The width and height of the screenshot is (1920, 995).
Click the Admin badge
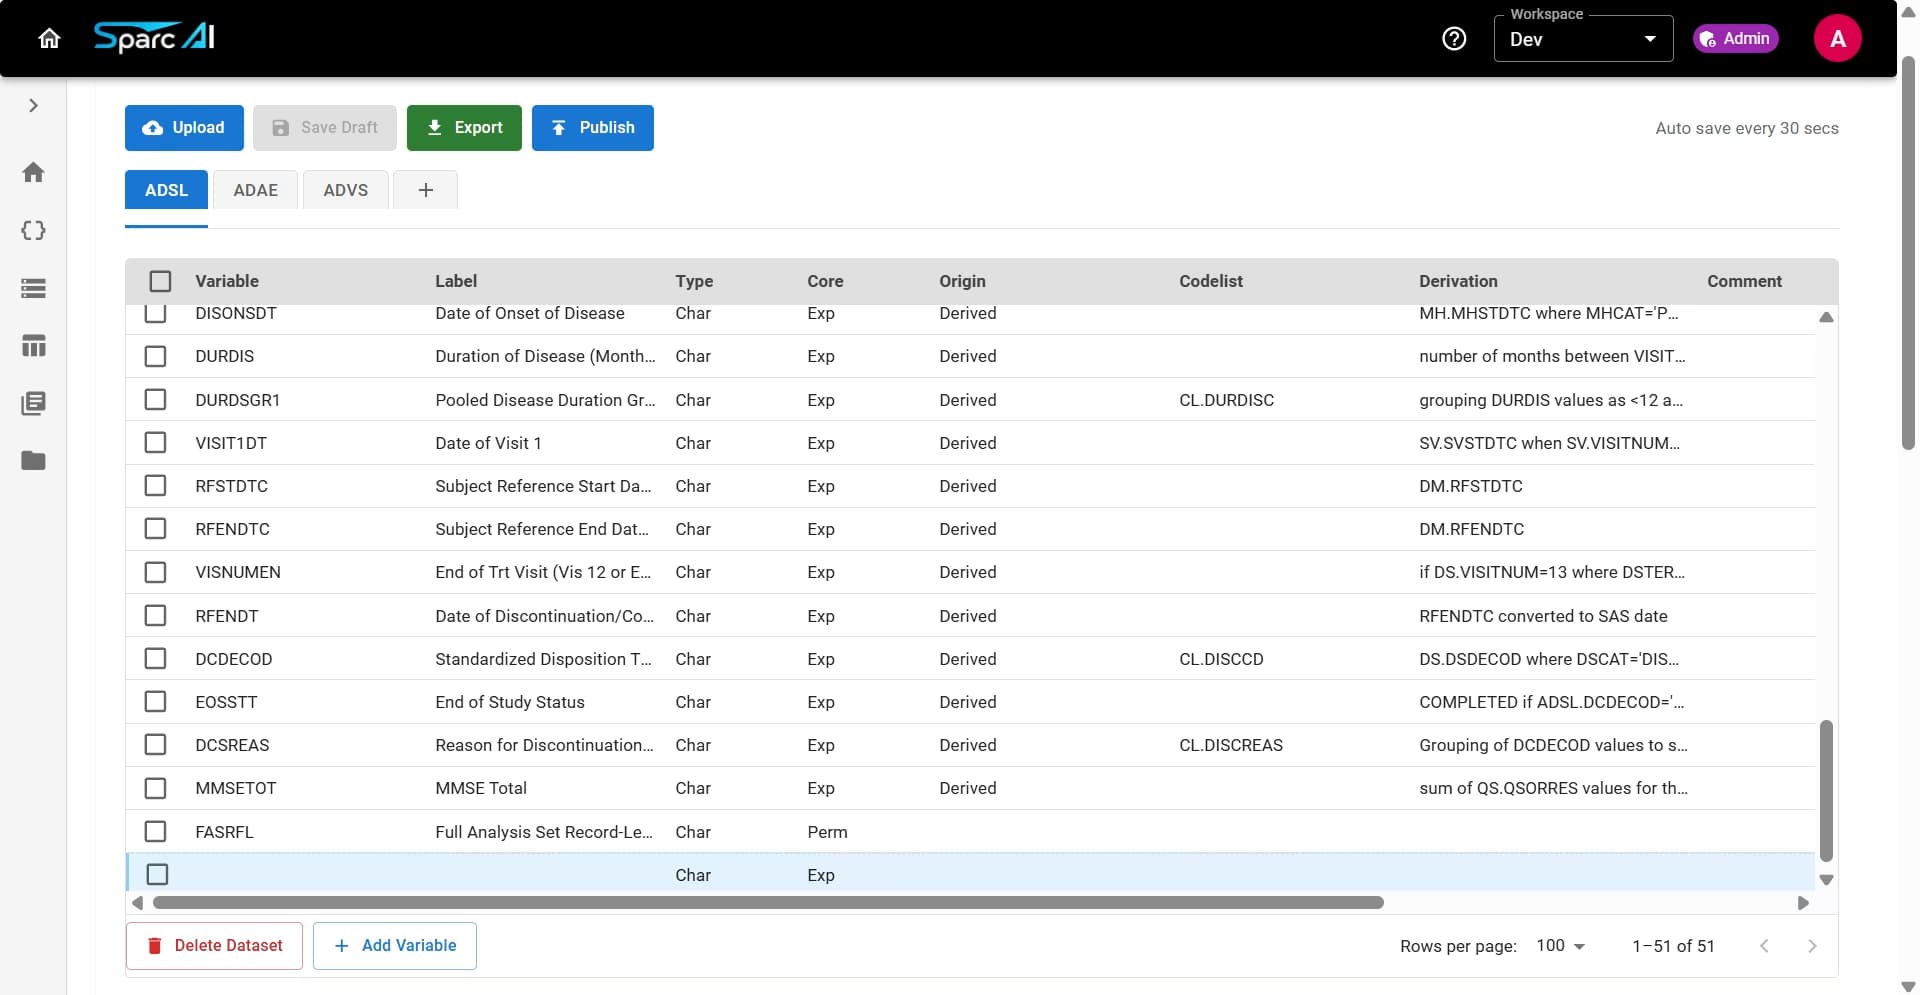click(x=1735, y=38)
